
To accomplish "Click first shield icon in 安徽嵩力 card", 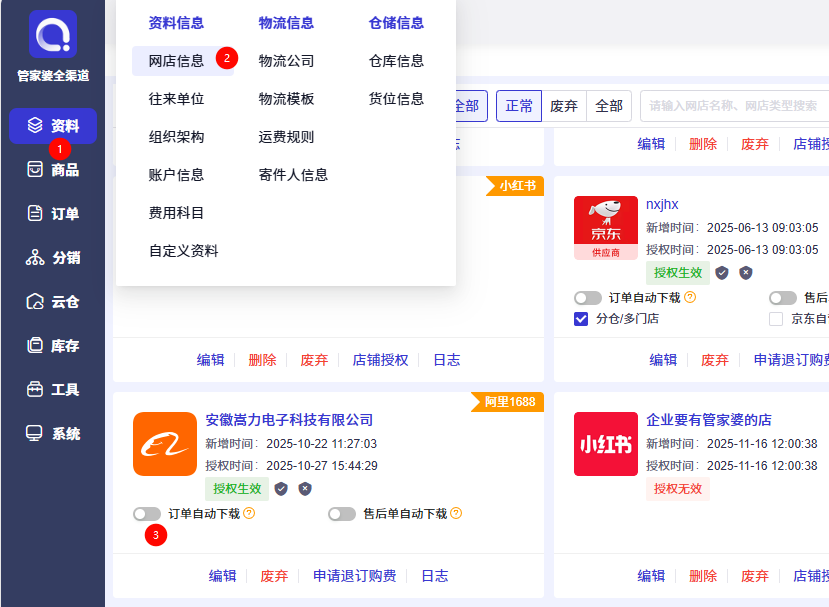I will pos(281,489).
